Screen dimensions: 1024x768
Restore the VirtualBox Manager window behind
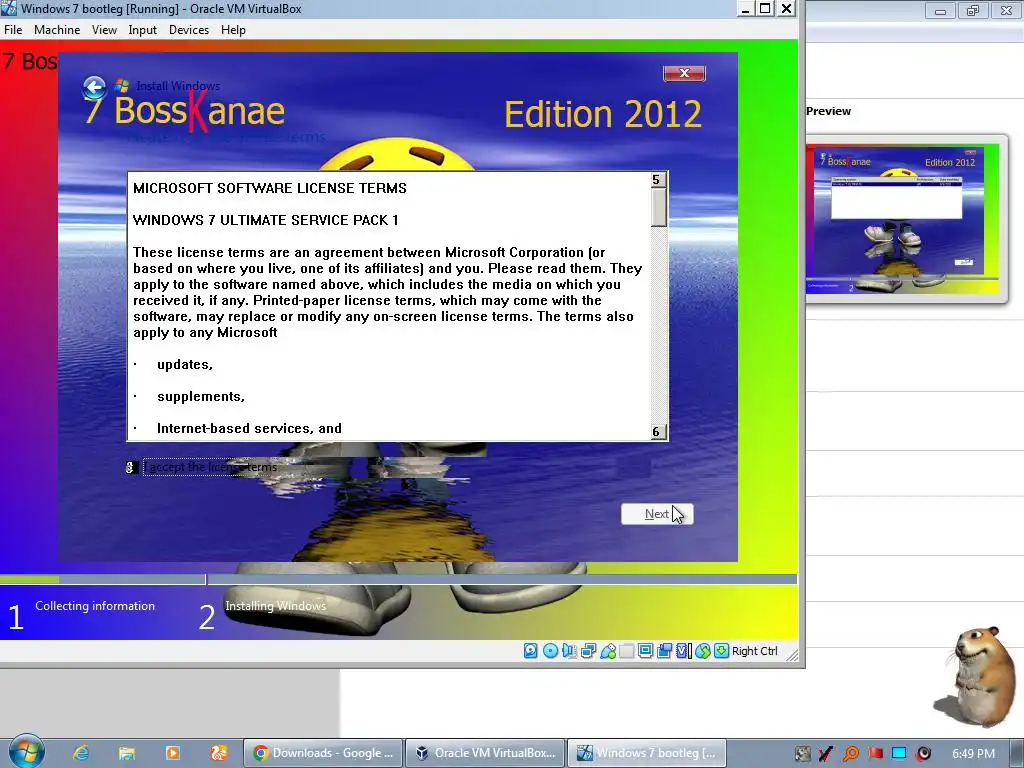[x=973, y=10]
